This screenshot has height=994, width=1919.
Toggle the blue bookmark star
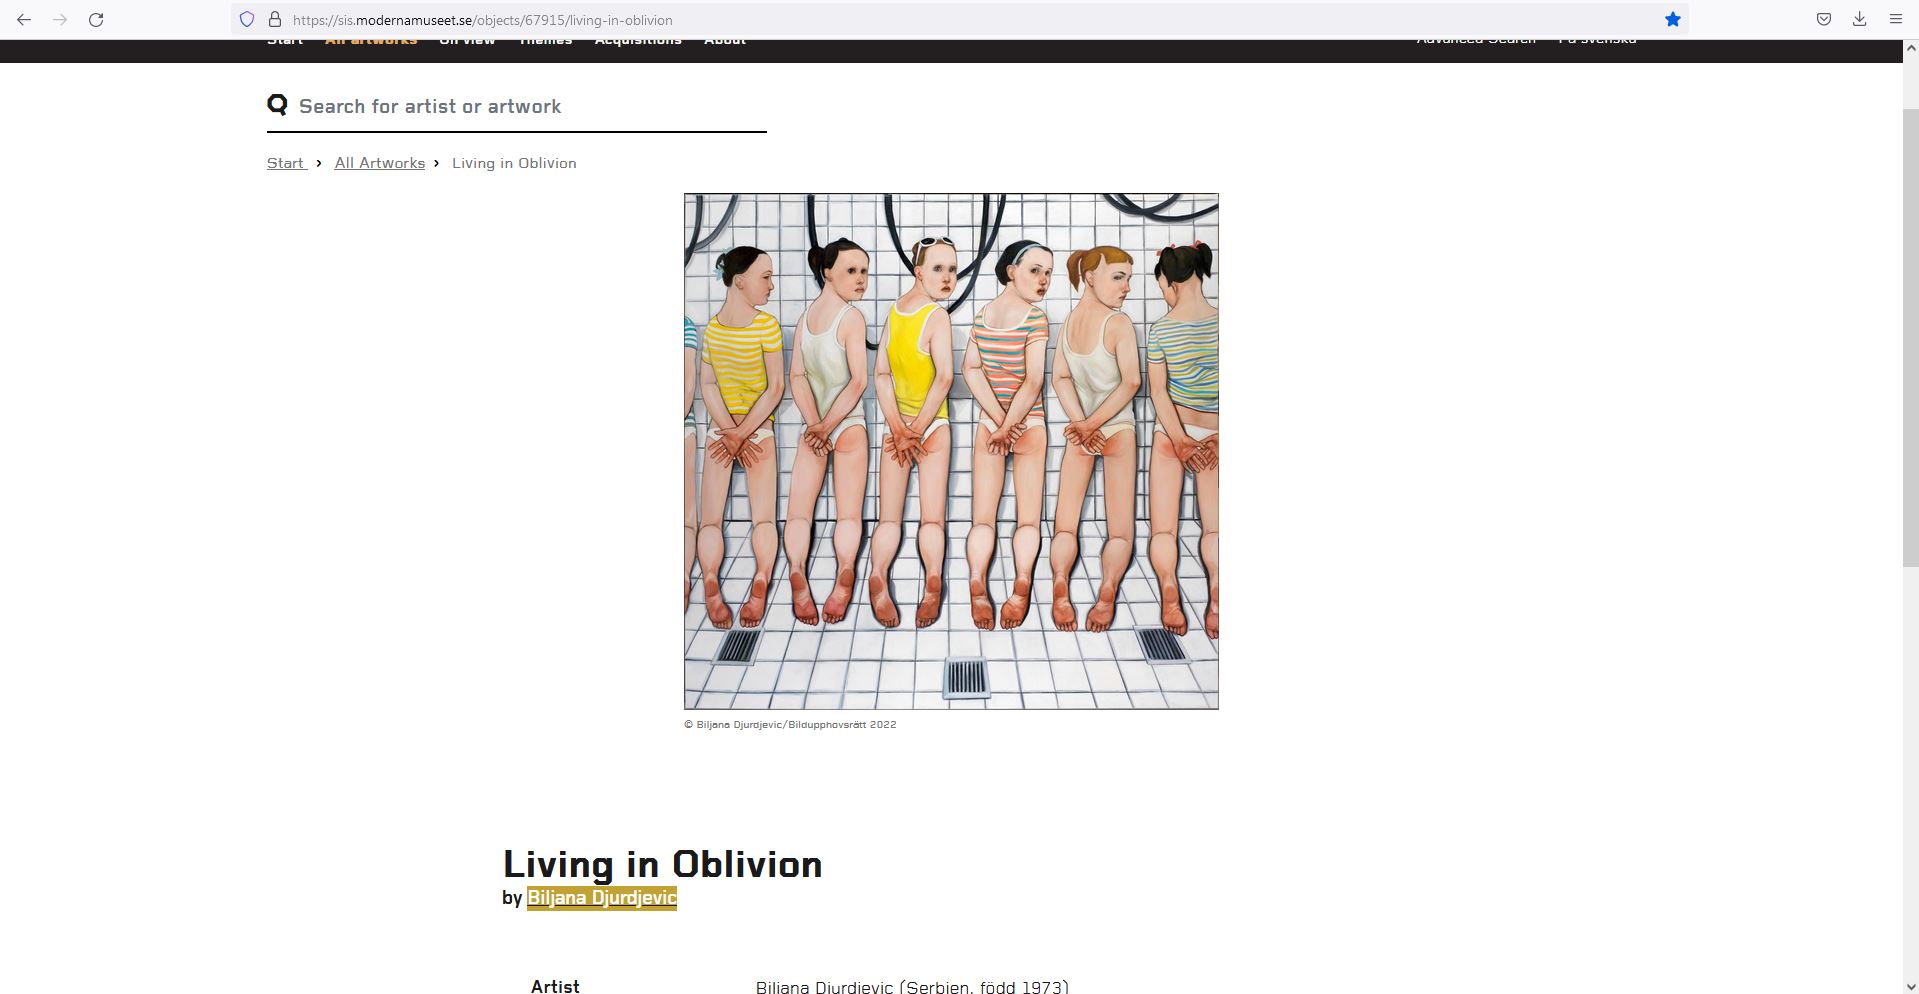1672,19
